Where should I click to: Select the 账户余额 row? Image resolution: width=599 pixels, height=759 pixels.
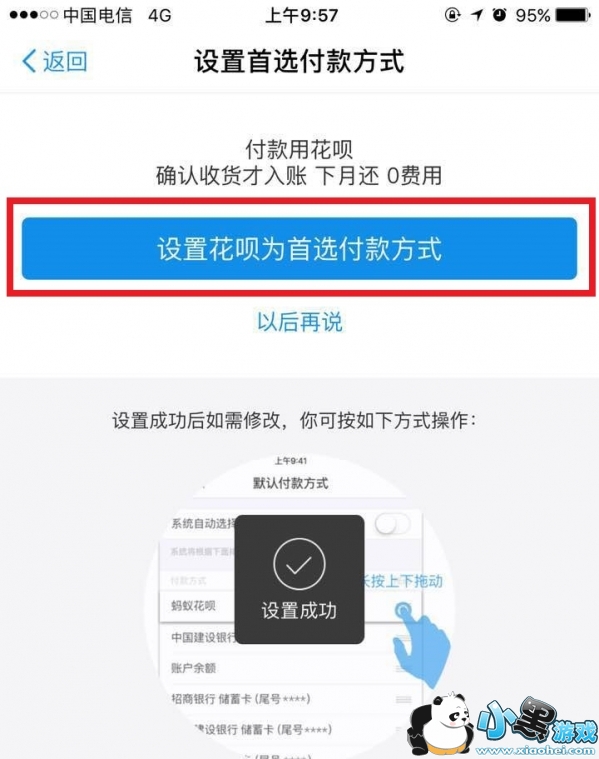[x=291, y=668]
